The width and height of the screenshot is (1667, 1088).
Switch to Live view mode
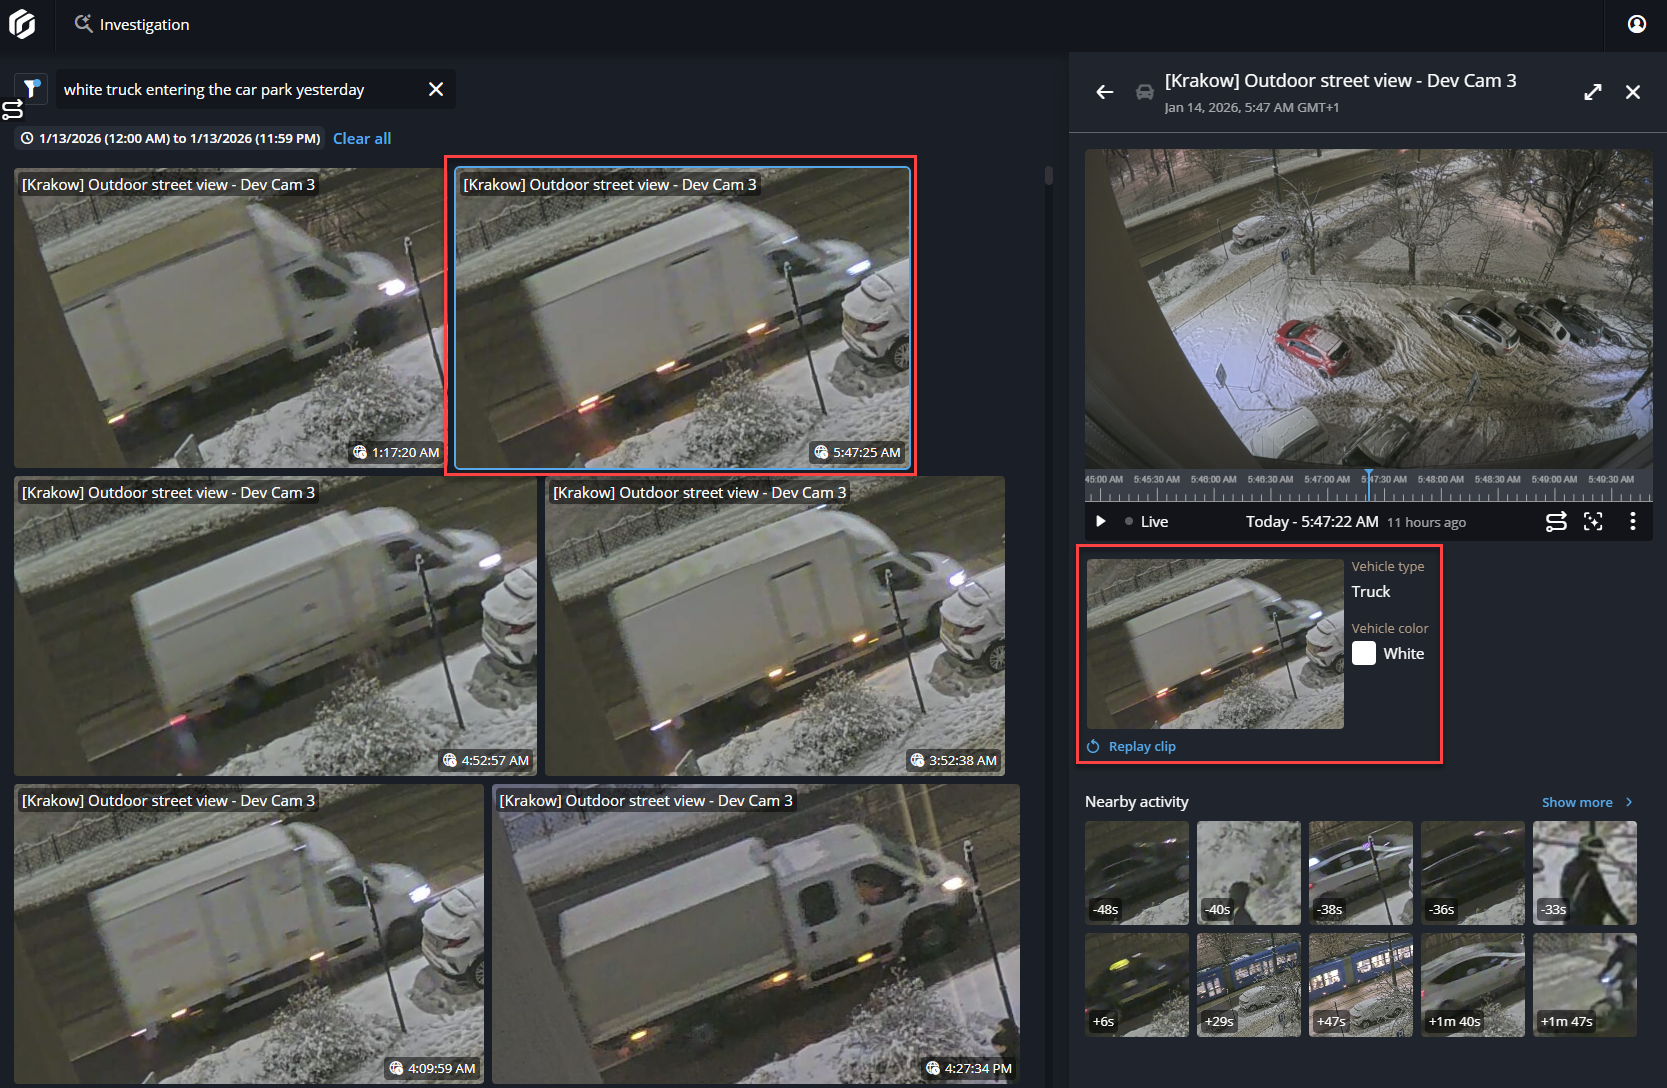[x=1155, y=521]
